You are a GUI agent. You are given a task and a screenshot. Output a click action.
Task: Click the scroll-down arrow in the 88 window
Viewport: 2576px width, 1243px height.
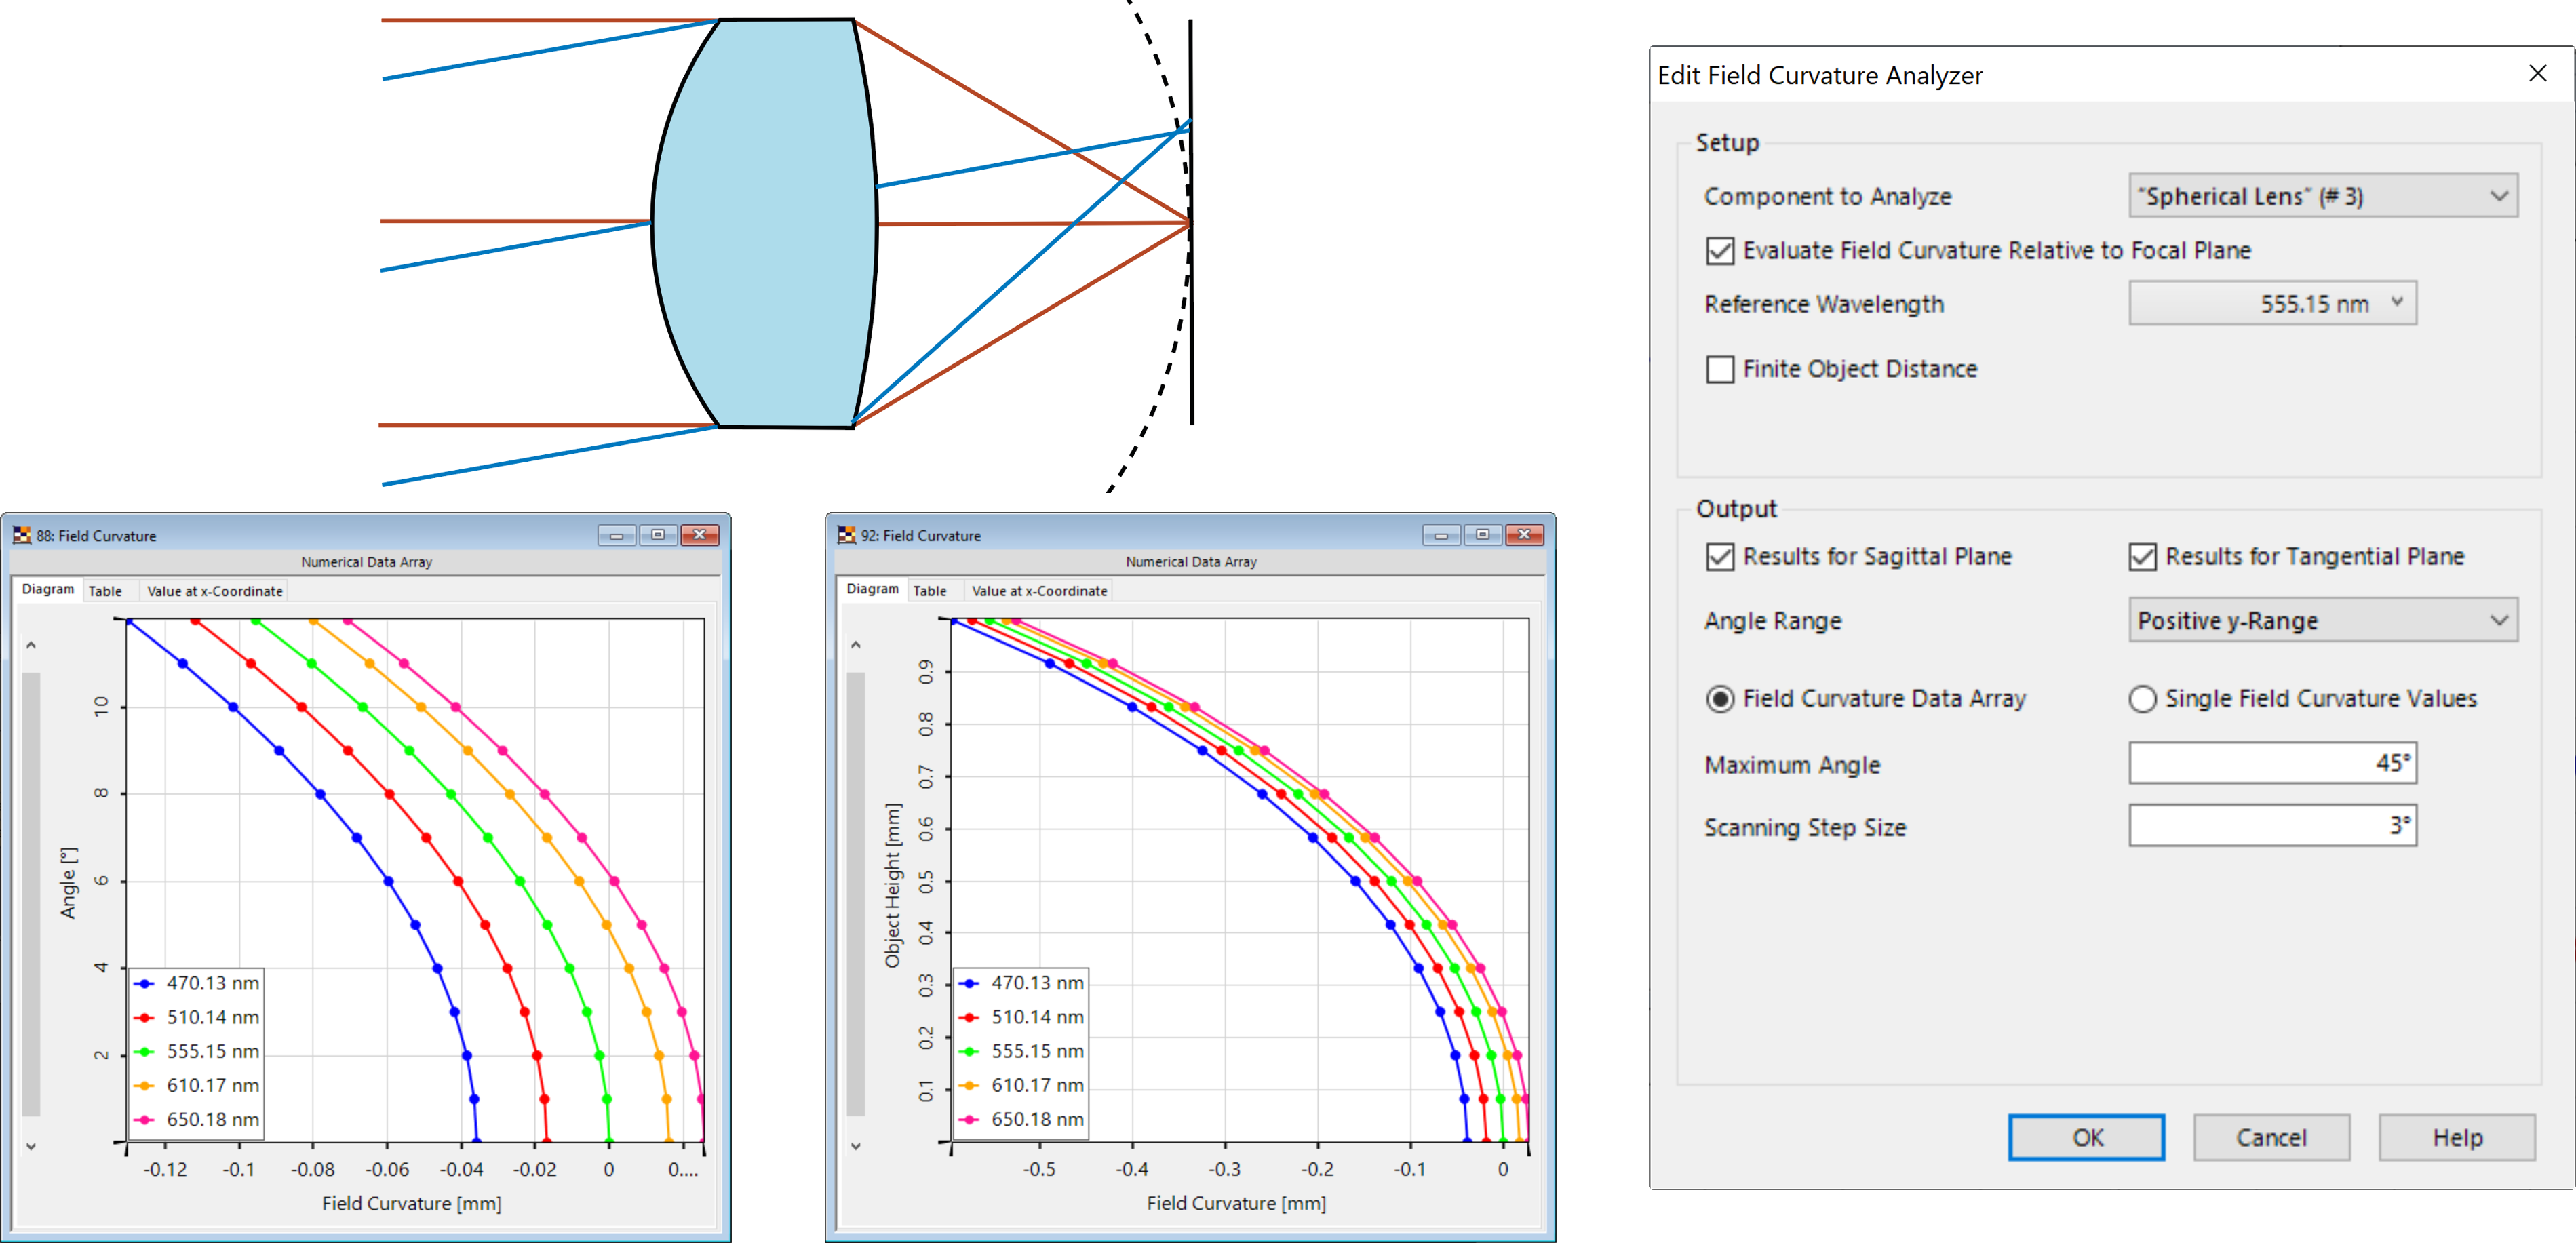(x=31, y=1146)
